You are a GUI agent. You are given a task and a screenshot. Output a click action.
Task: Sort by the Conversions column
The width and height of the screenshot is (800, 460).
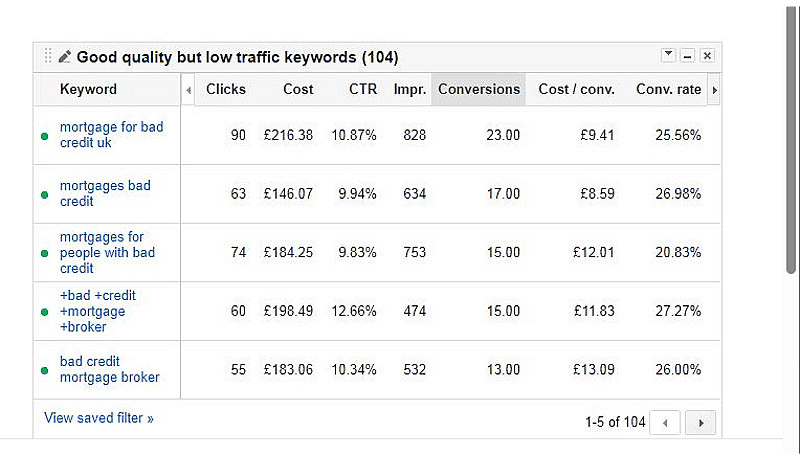[x=479, y=89]
